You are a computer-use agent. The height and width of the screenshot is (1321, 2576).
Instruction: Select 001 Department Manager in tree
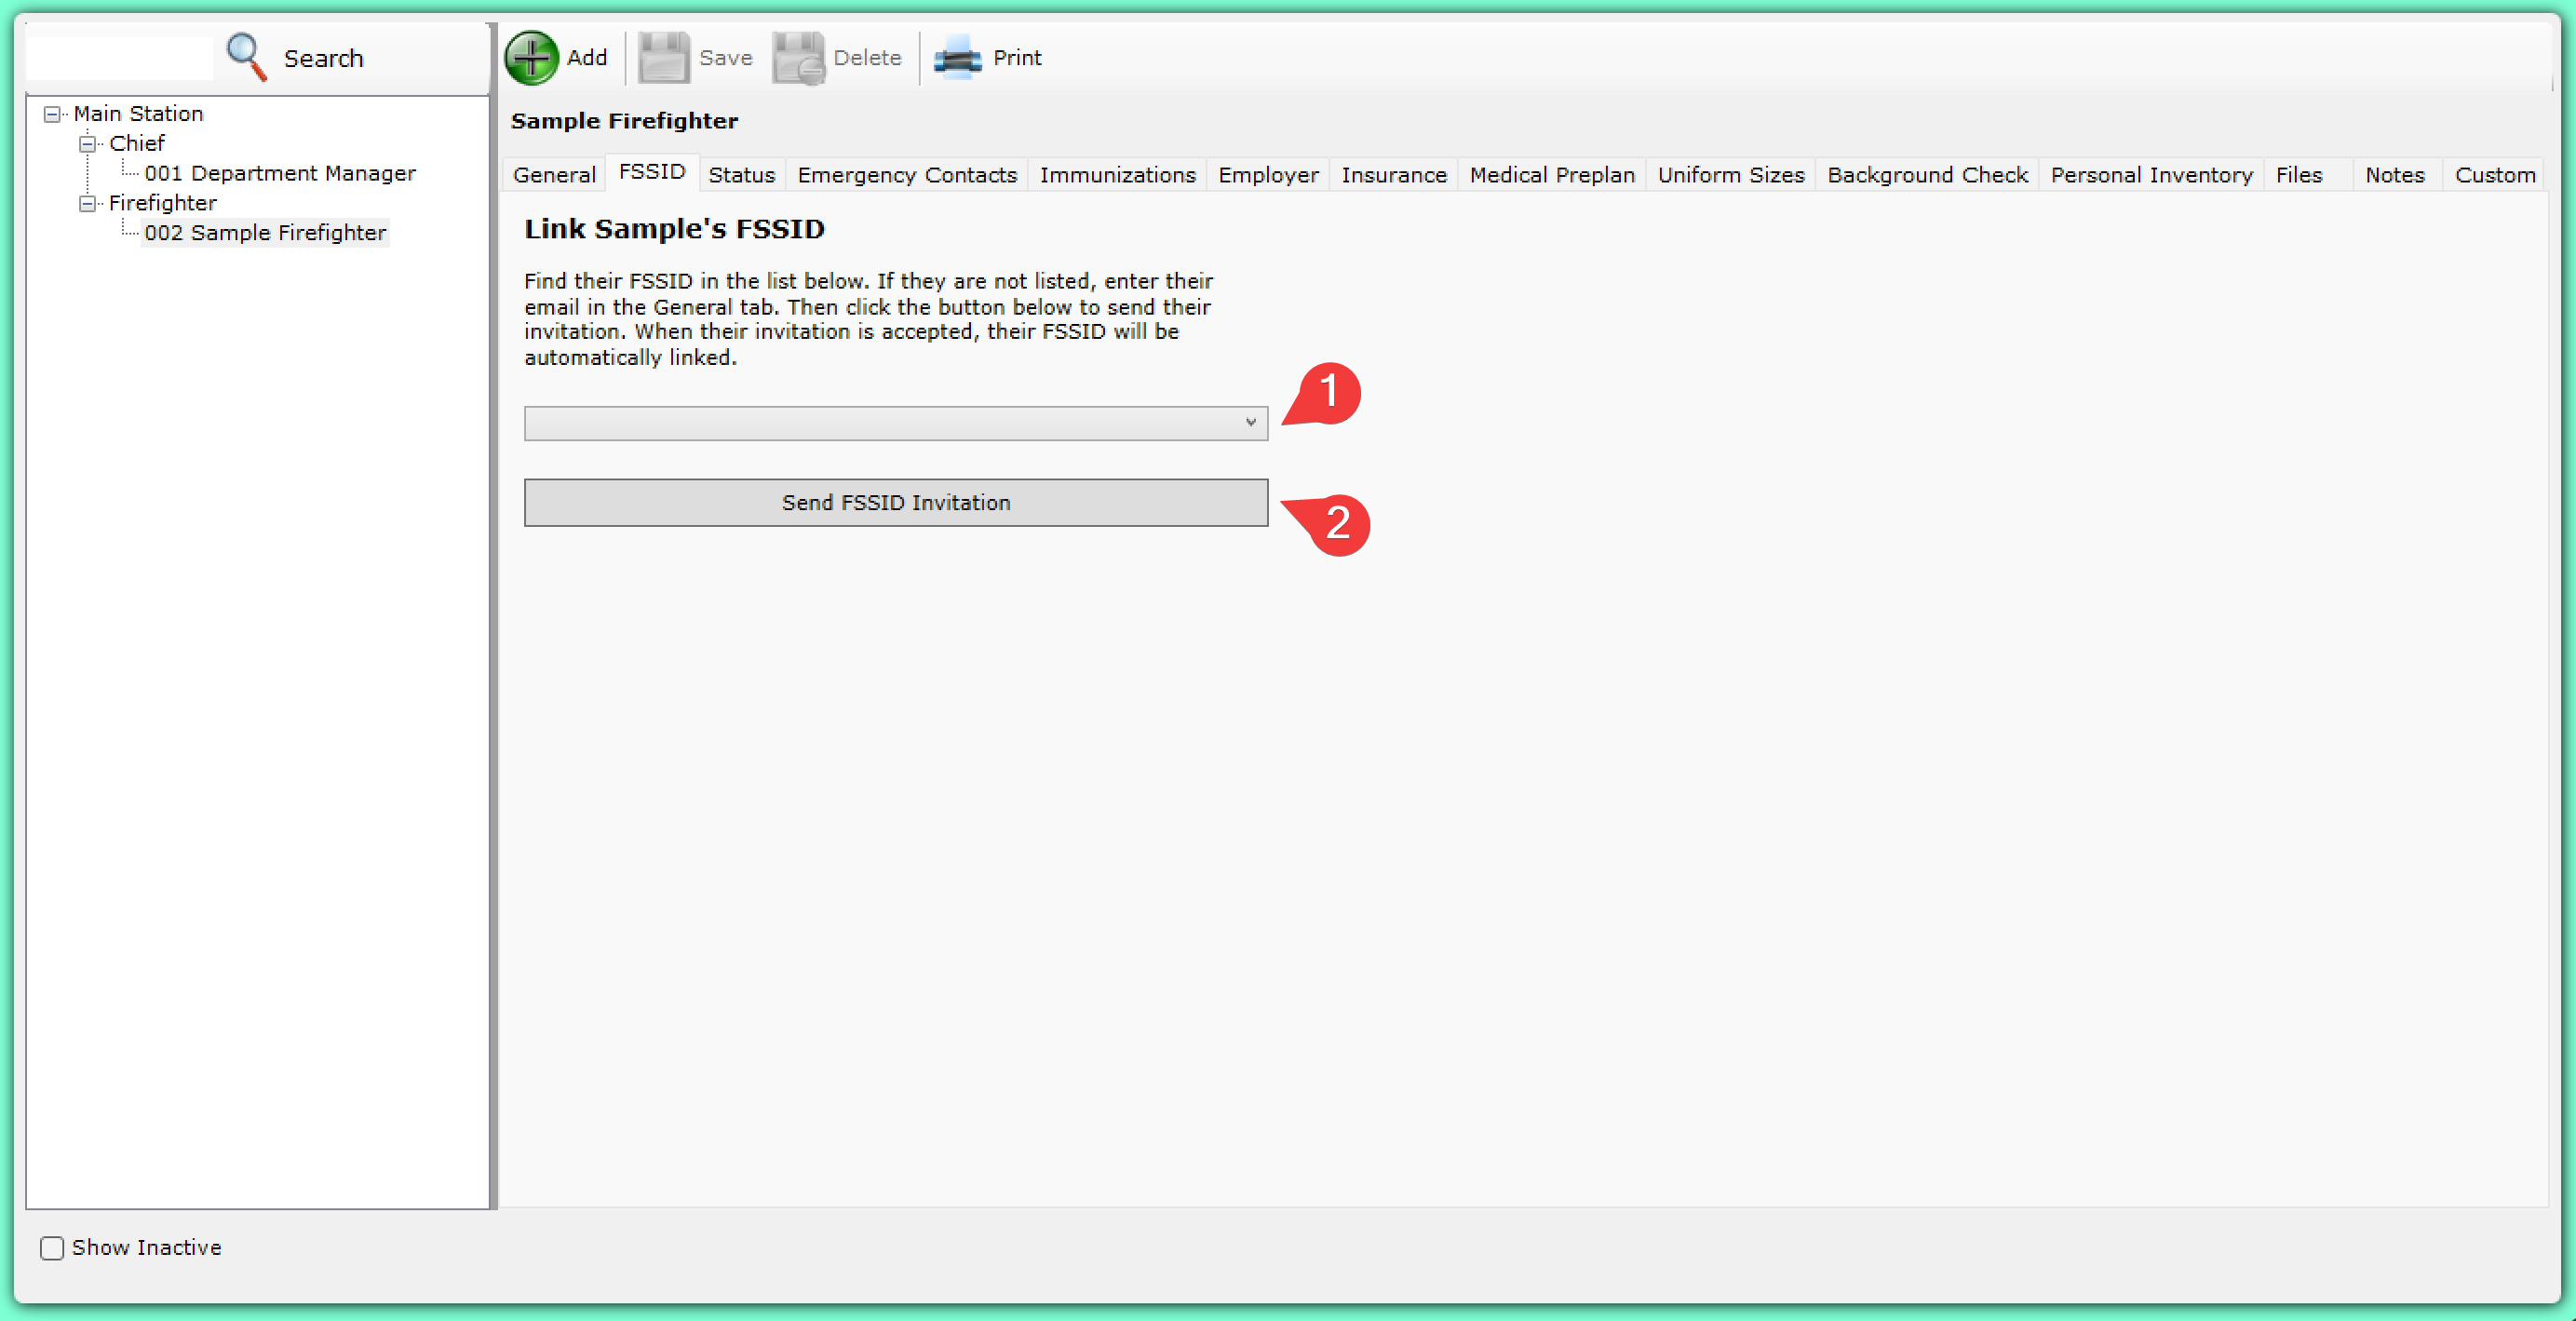pyautogui.click(x=279, y=173)
